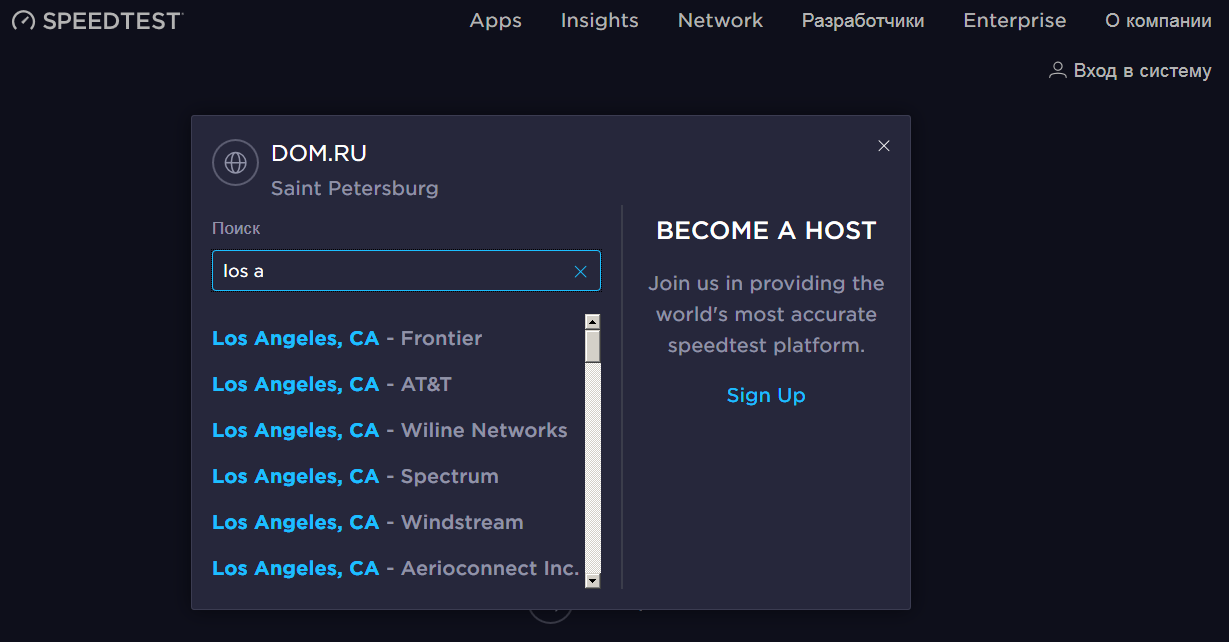Image resolution: width=1229 pixels, height=642 pixels.
Task: Click the Вход в систему link
Action: coord(1142,71)
